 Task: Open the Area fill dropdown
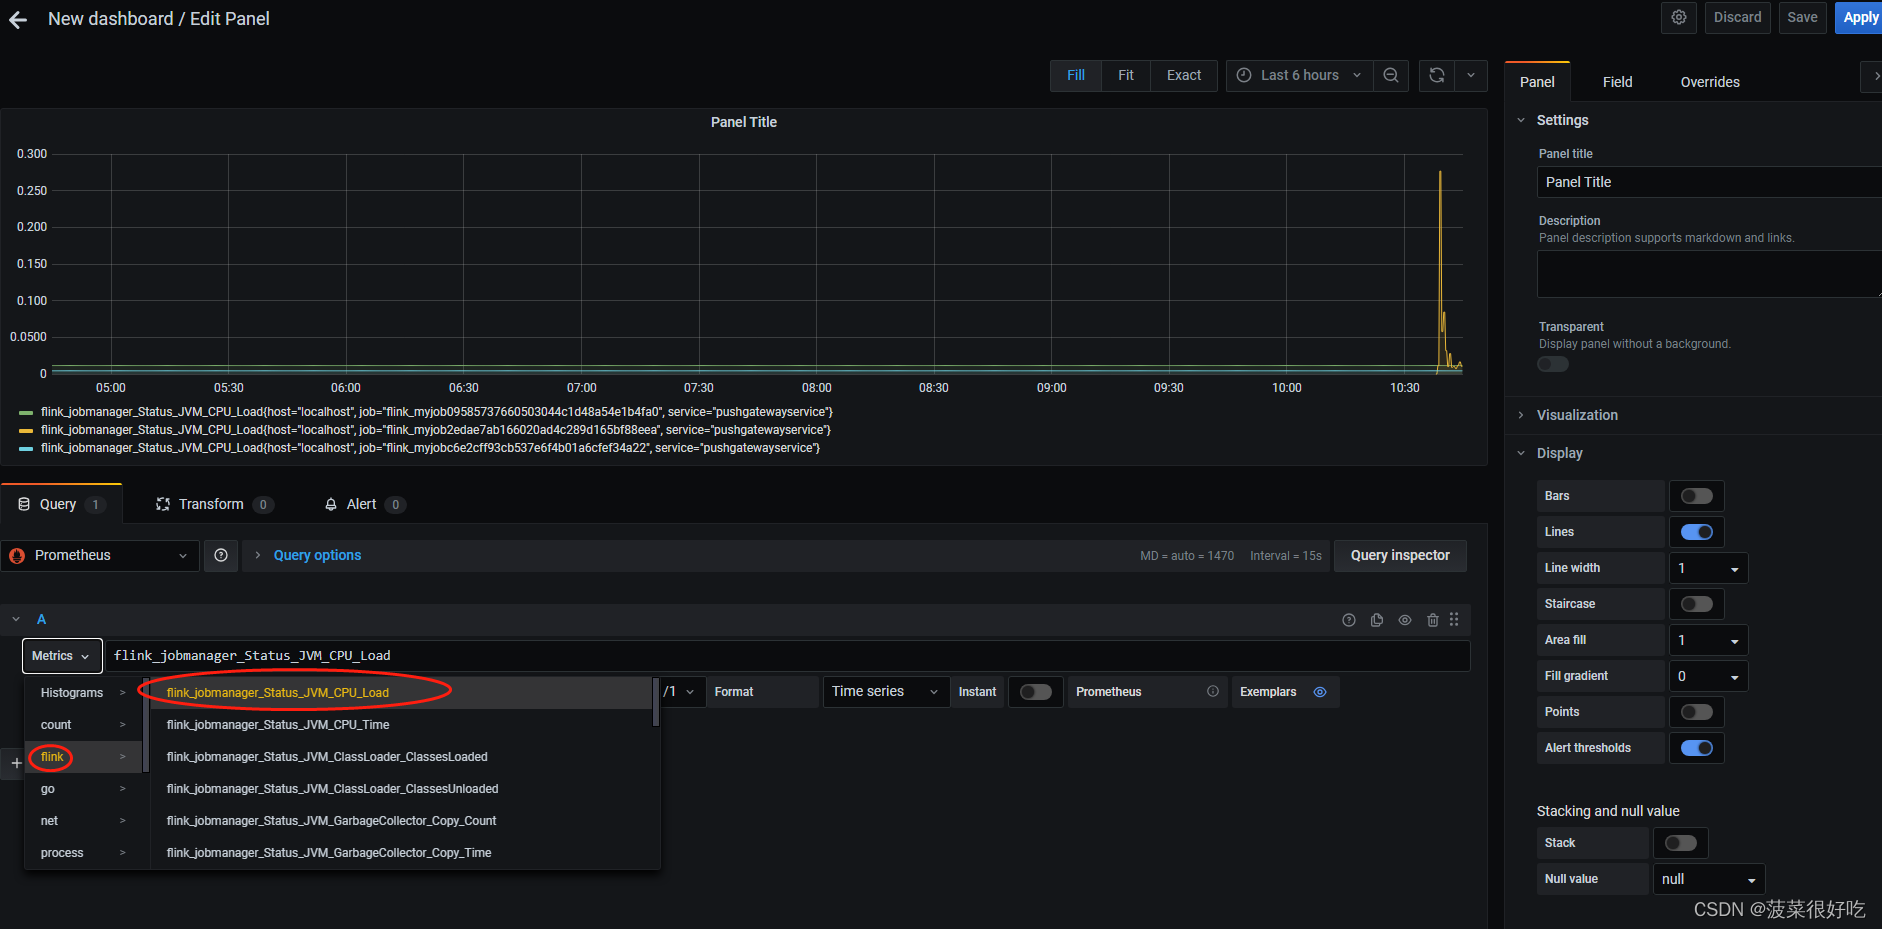pos(1708,640)
